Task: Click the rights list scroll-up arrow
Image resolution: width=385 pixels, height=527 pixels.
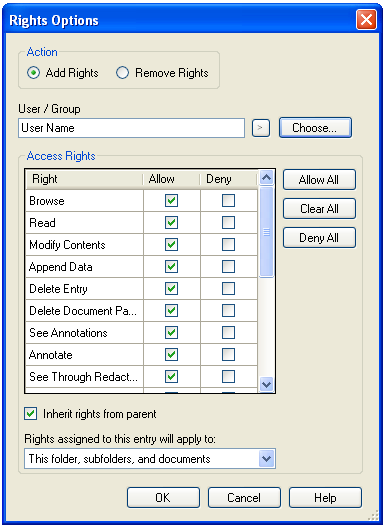Action: (x=266, y=178)
